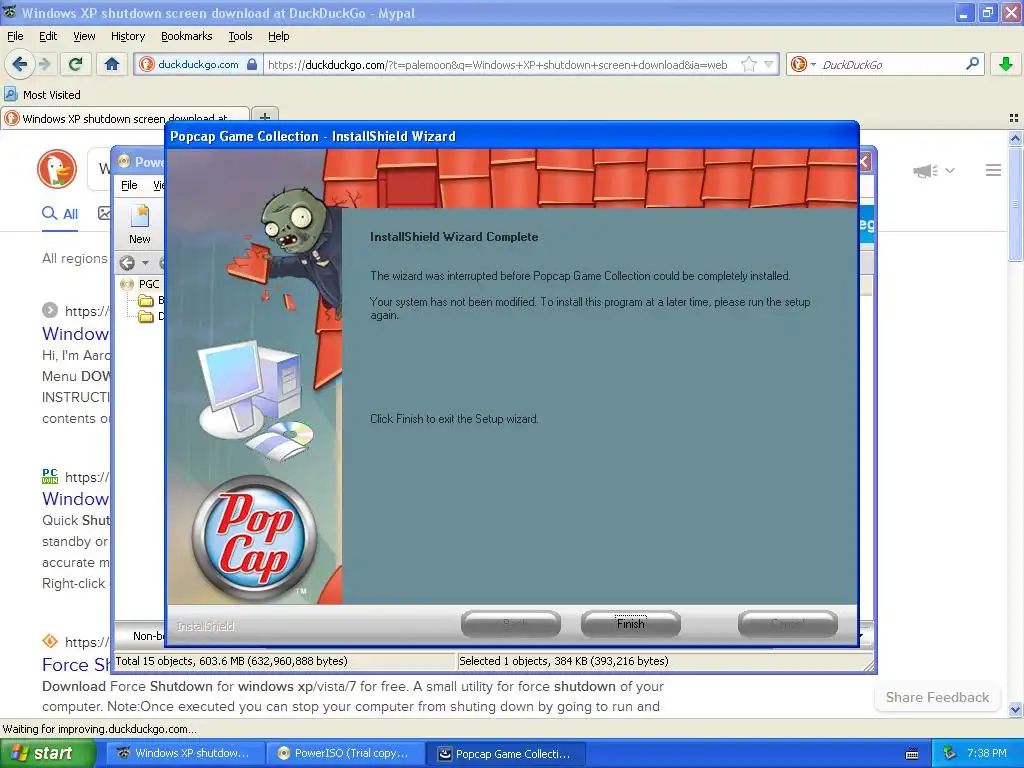Viewport: 1024px width, 768px height.
Task: Open the Tools menu
Action: point(240,36)
